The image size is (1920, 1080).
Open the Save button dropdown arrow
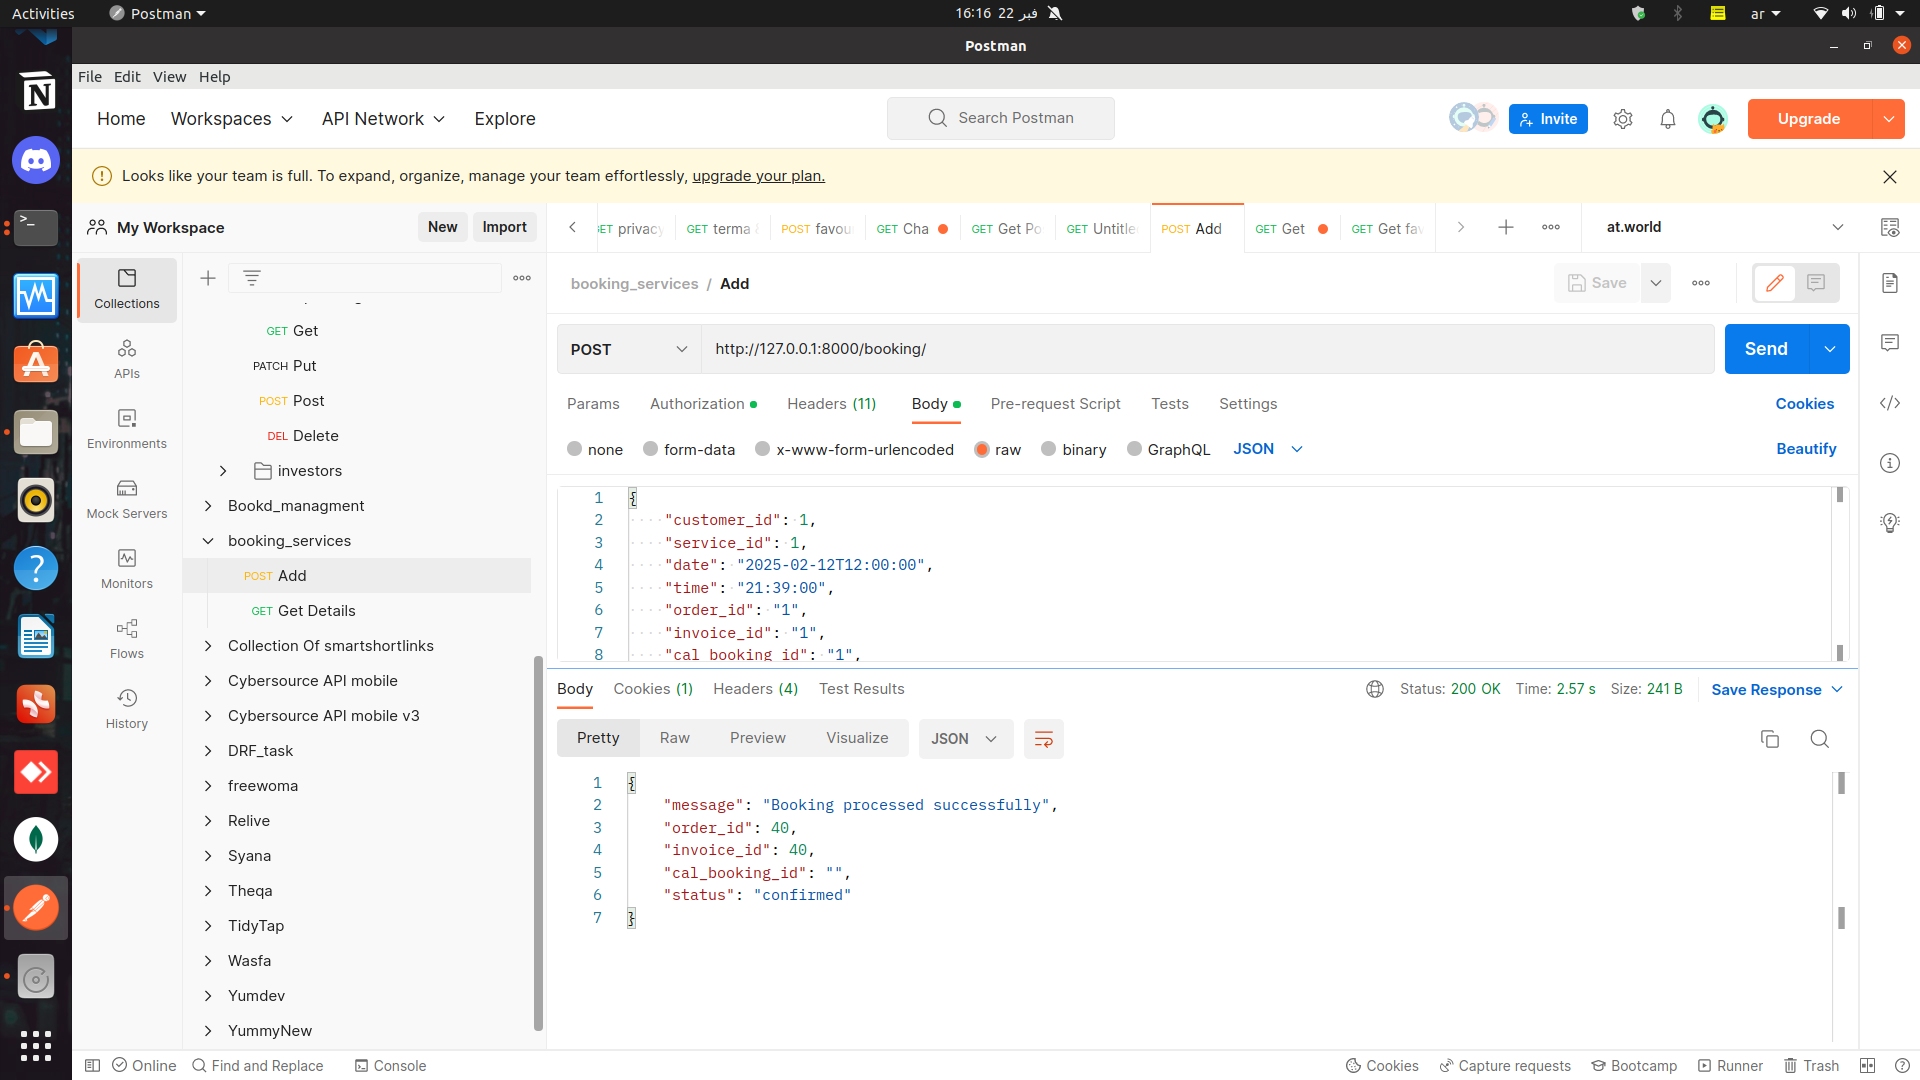tap(1656, 283)
